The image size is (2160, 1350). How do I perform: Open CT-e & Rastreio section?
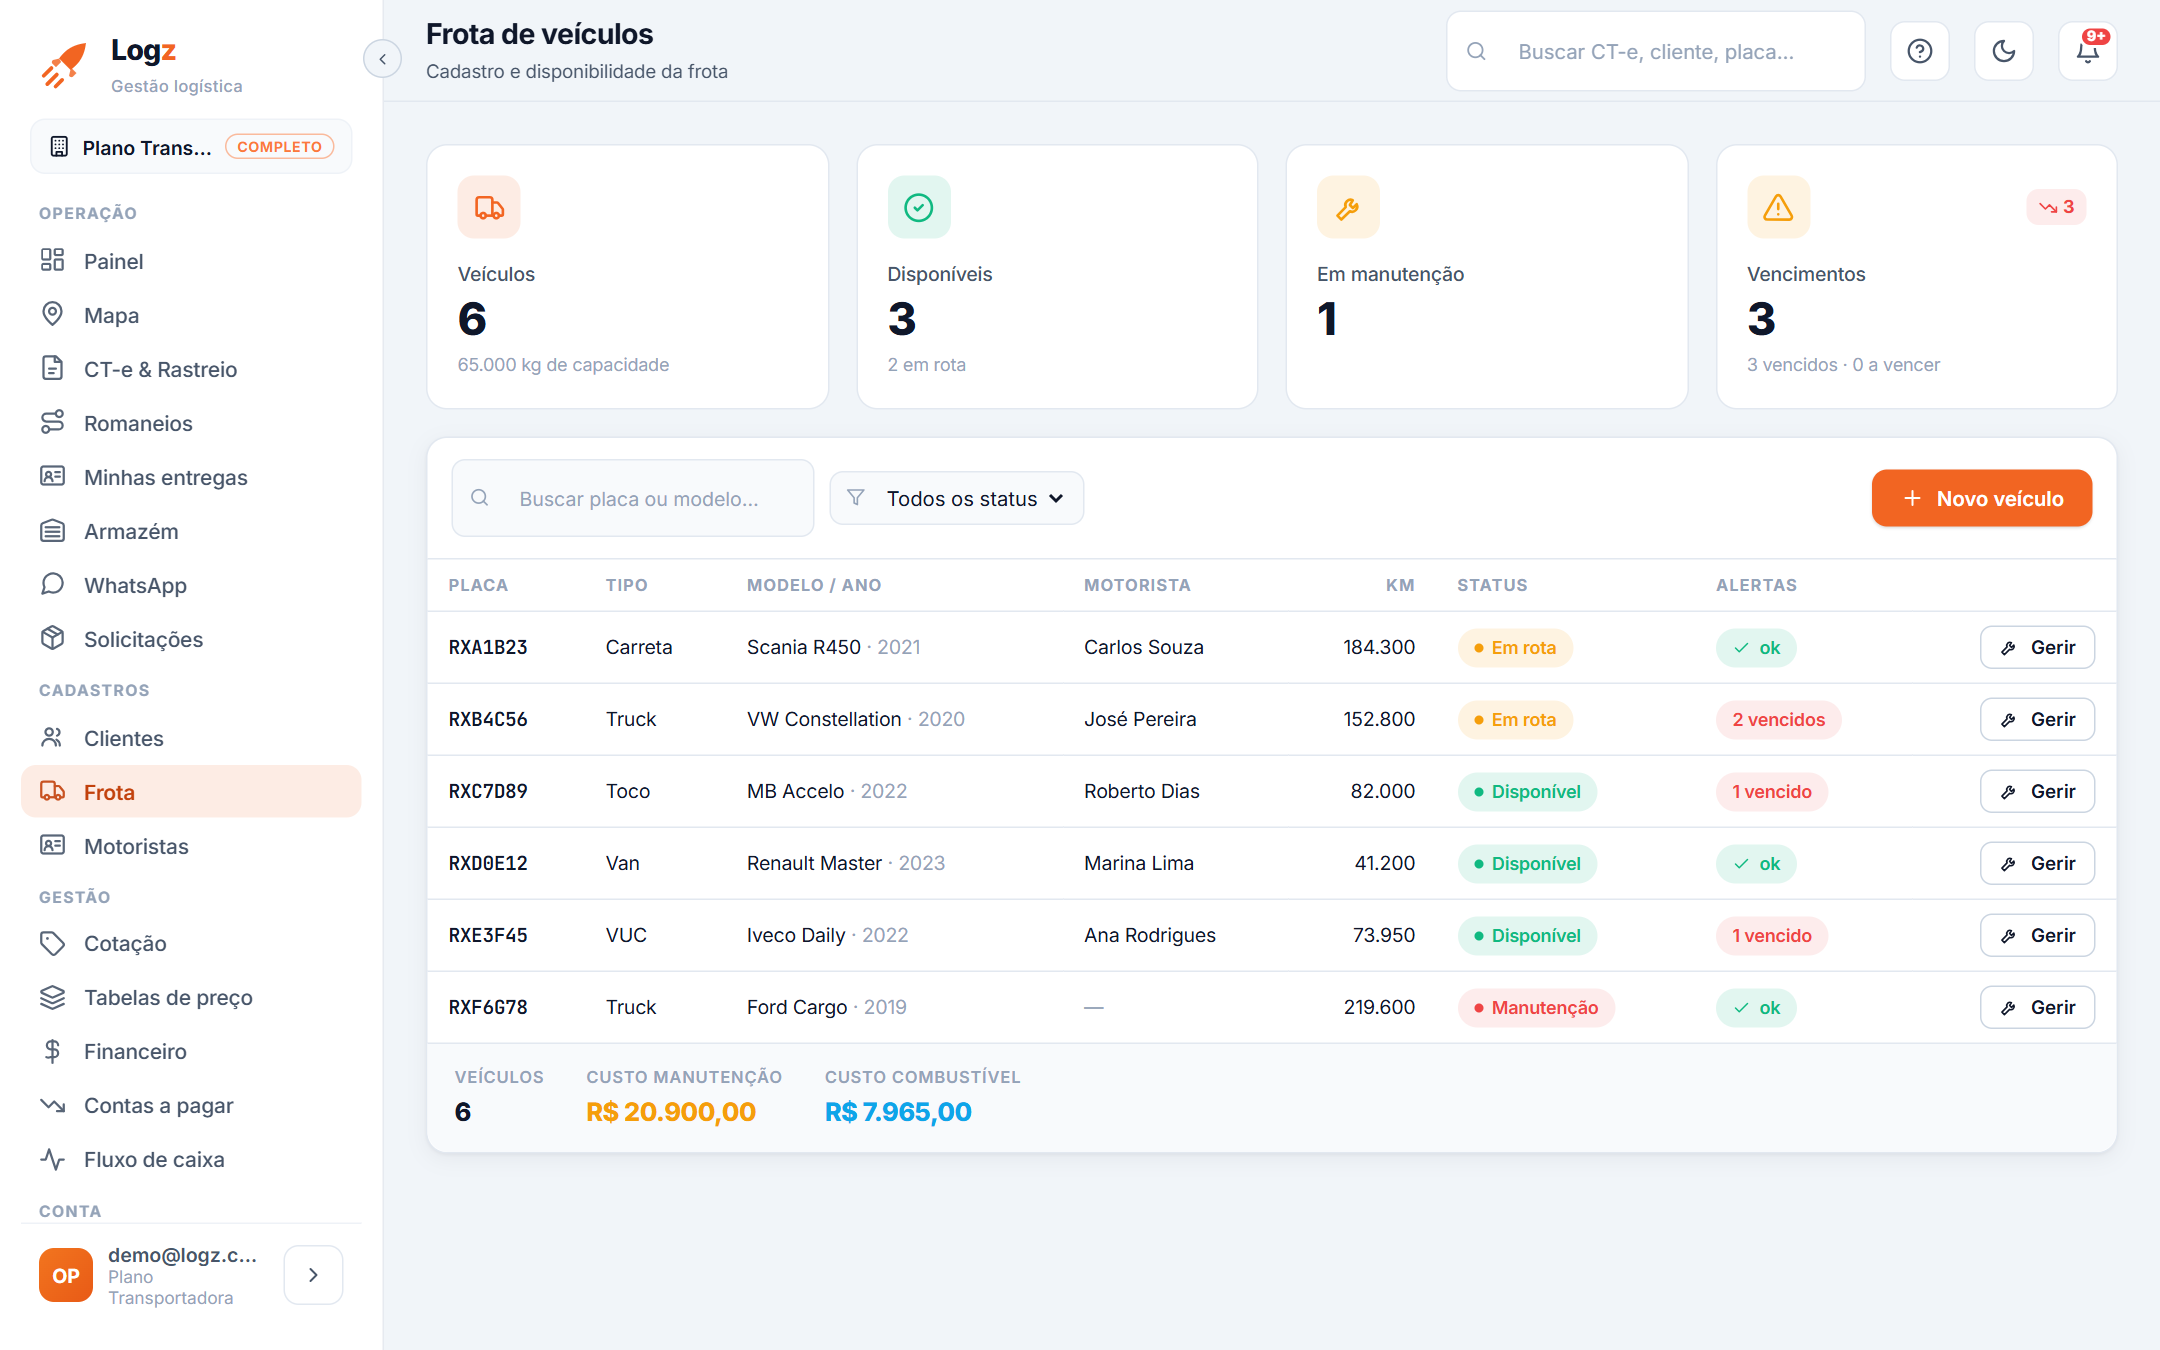point(191,369)
